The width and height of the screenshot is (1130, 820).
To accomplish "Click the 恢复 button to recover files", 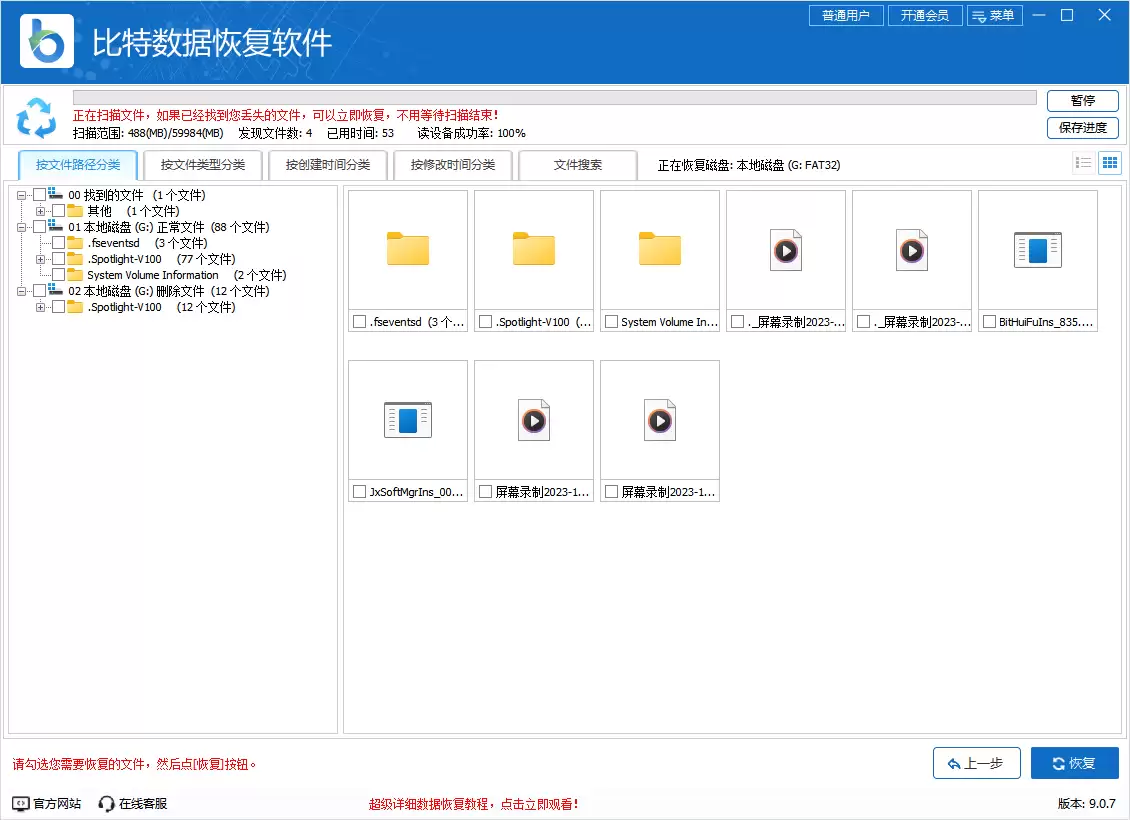I will [1074, 763].
